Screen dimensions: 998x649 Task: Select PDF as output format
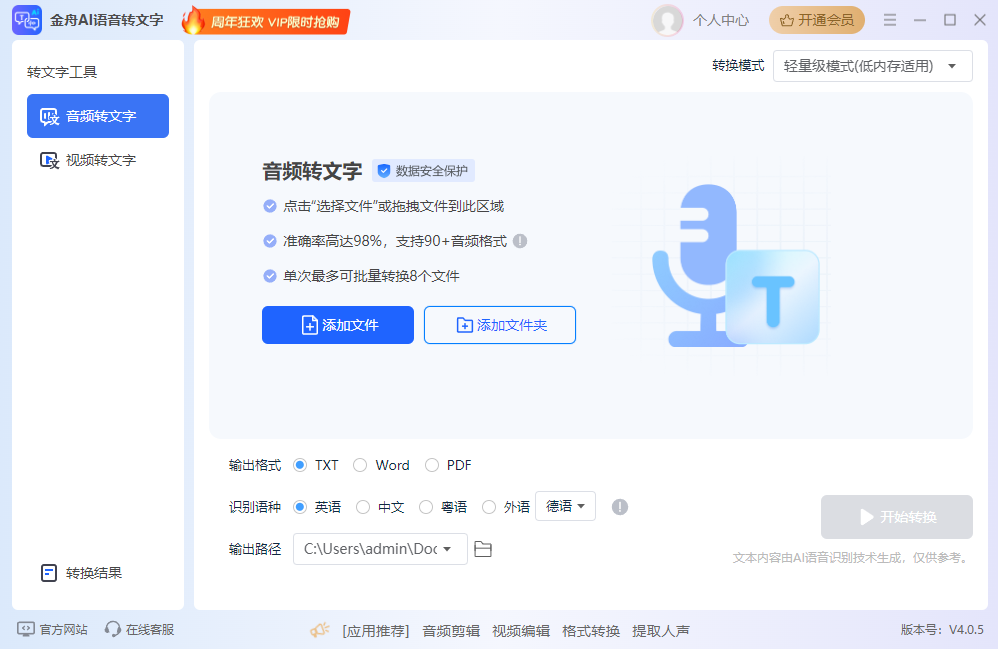point(432,465)
